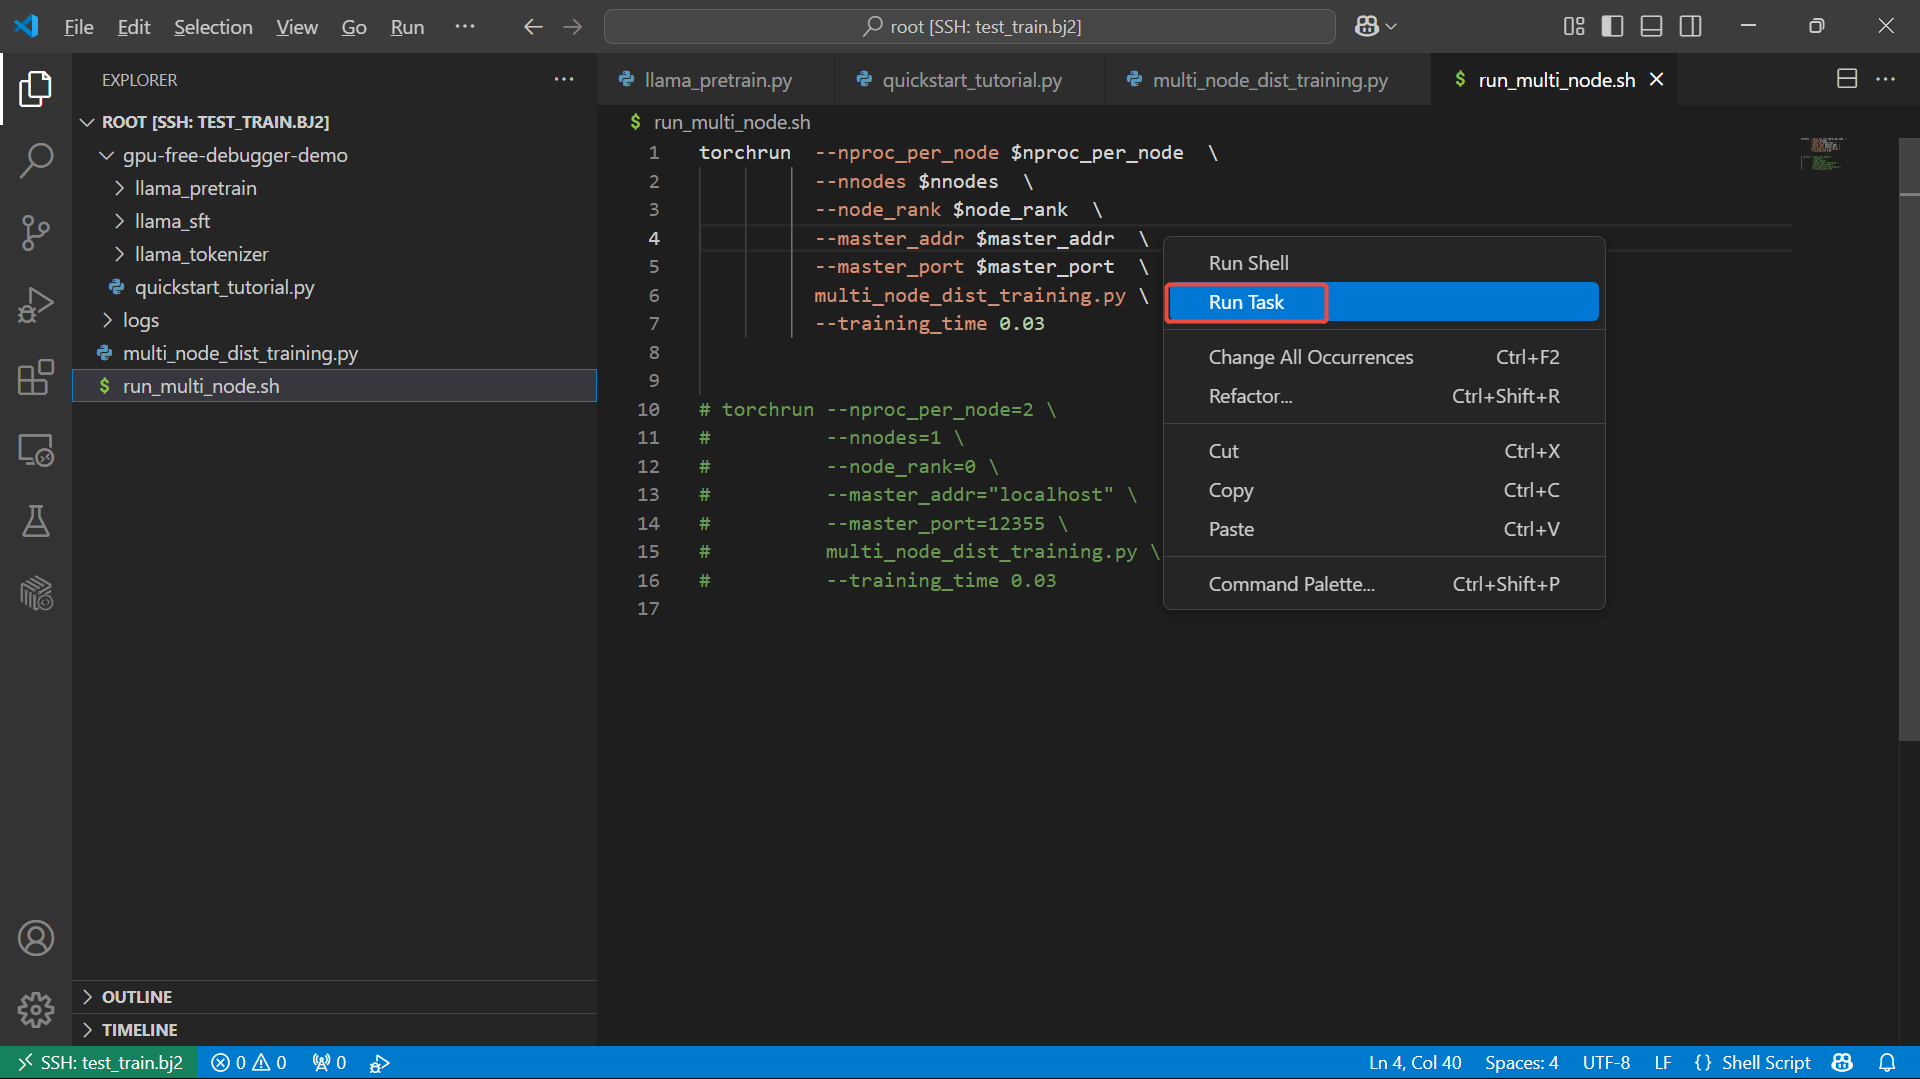The image size is (1920, 1079).
Task: Open the Manage settings gear
Action: [36, 1010]
